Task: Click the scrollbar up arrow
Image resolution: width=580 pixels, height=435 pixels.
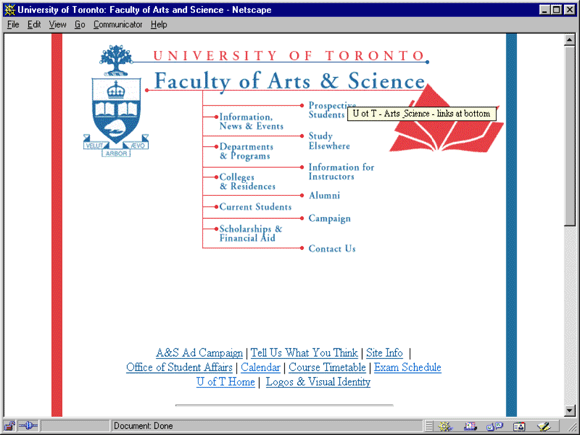Action: (x=569, y=40)
